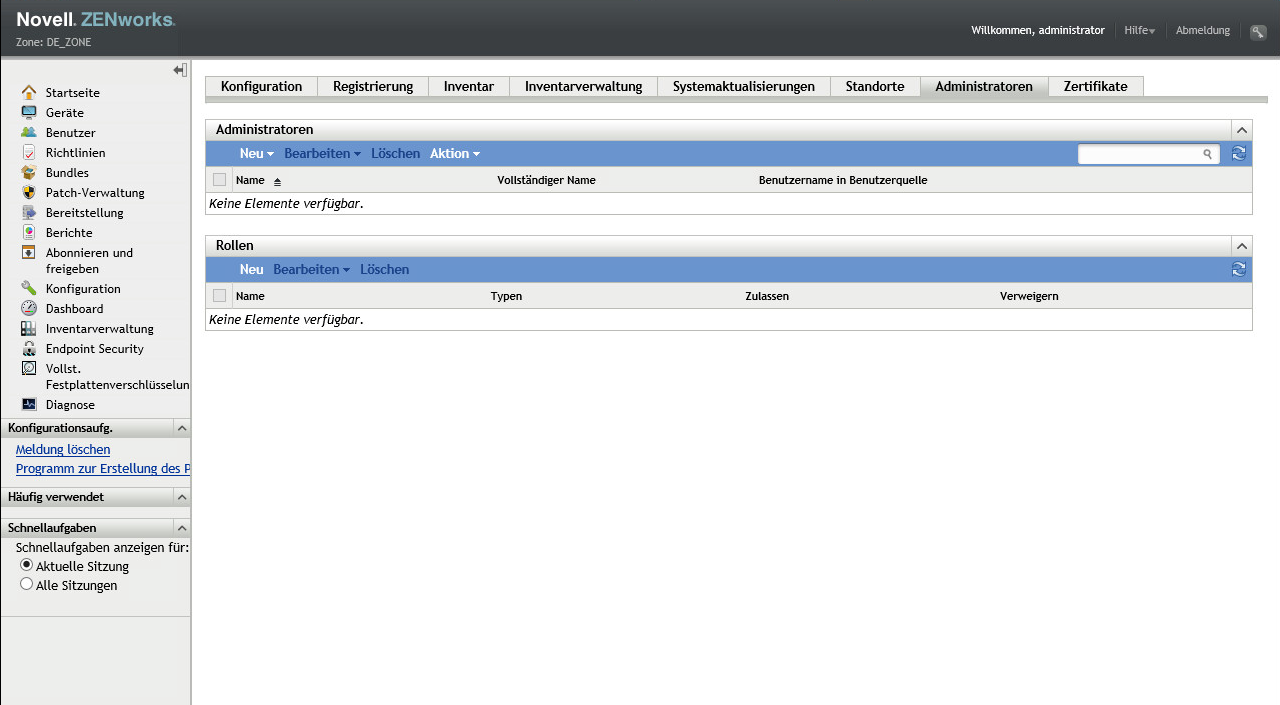Open the Neu dropdown in Administratoren
This screenshot has height=705, width=1280.
point(256,153)
